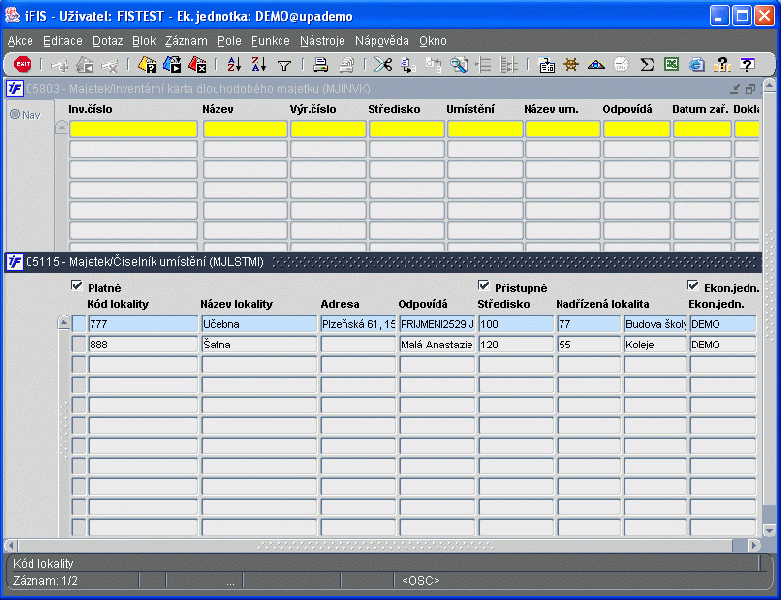Open the Nápověda menu

tap(382, 41)
